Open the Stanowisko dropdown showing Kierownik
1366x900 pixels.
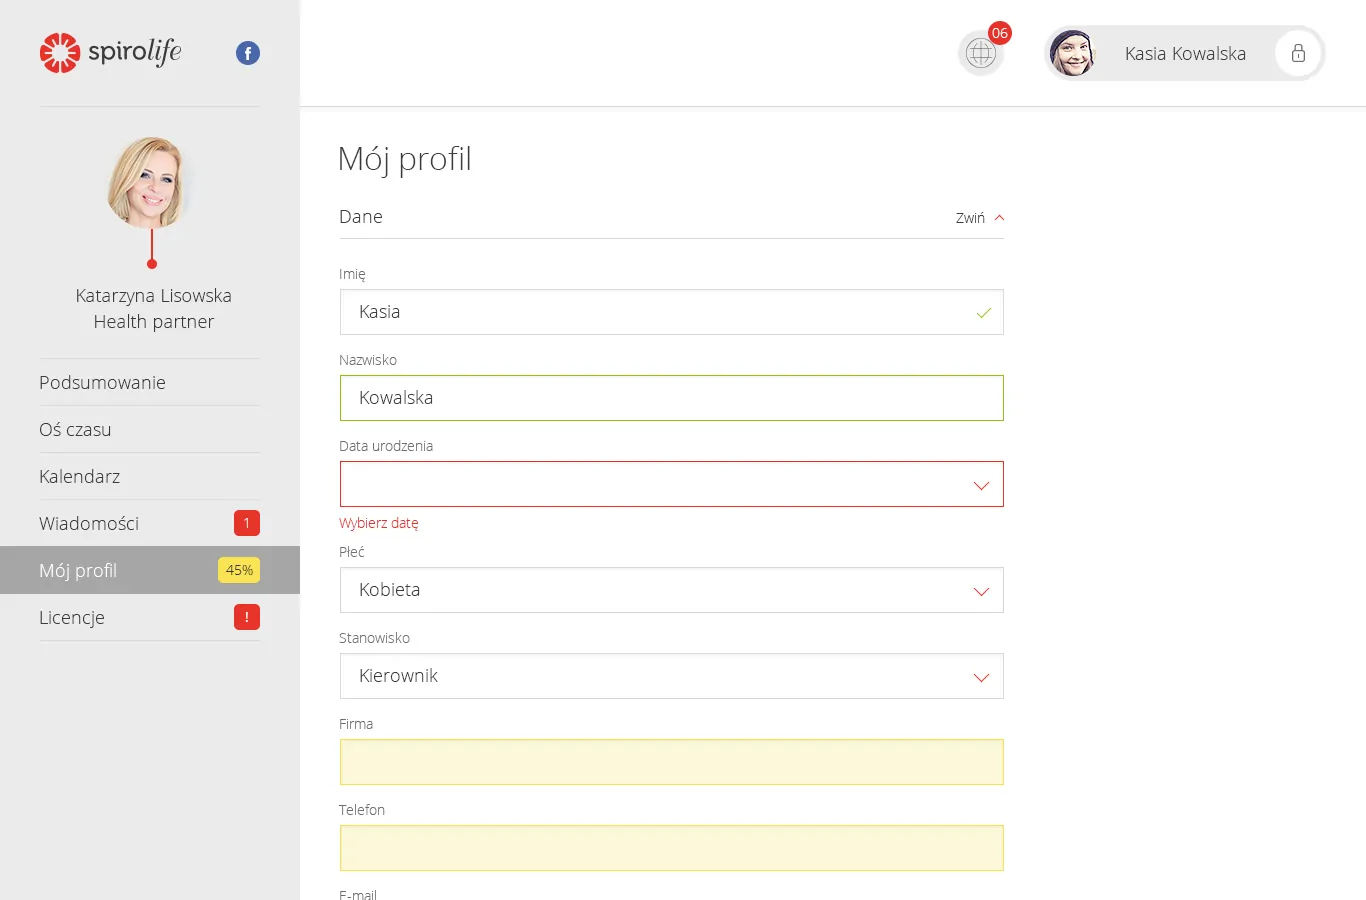[671, 676]
